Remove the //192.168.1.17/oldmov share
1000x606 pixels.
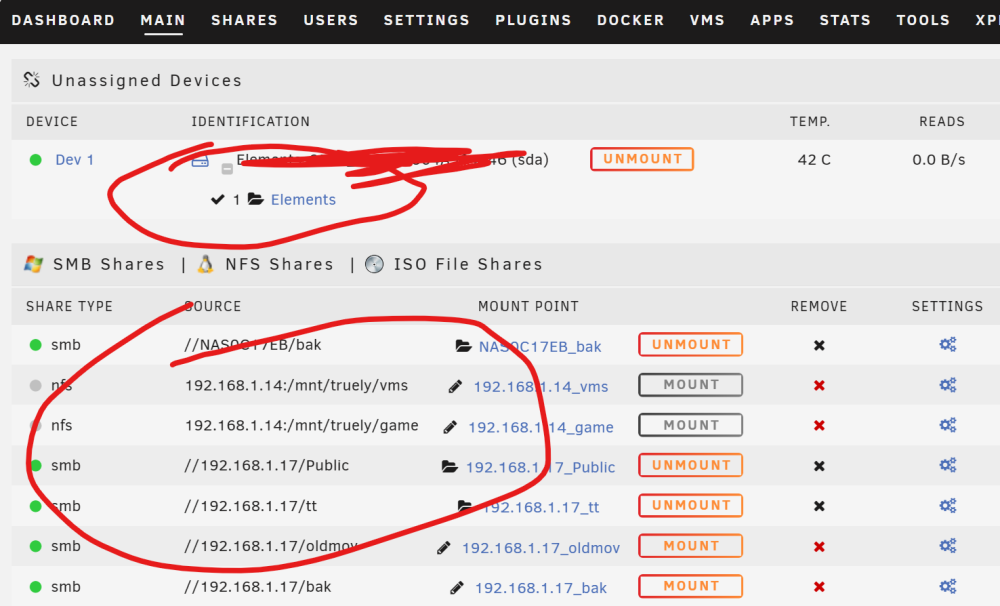click(819, 547)
